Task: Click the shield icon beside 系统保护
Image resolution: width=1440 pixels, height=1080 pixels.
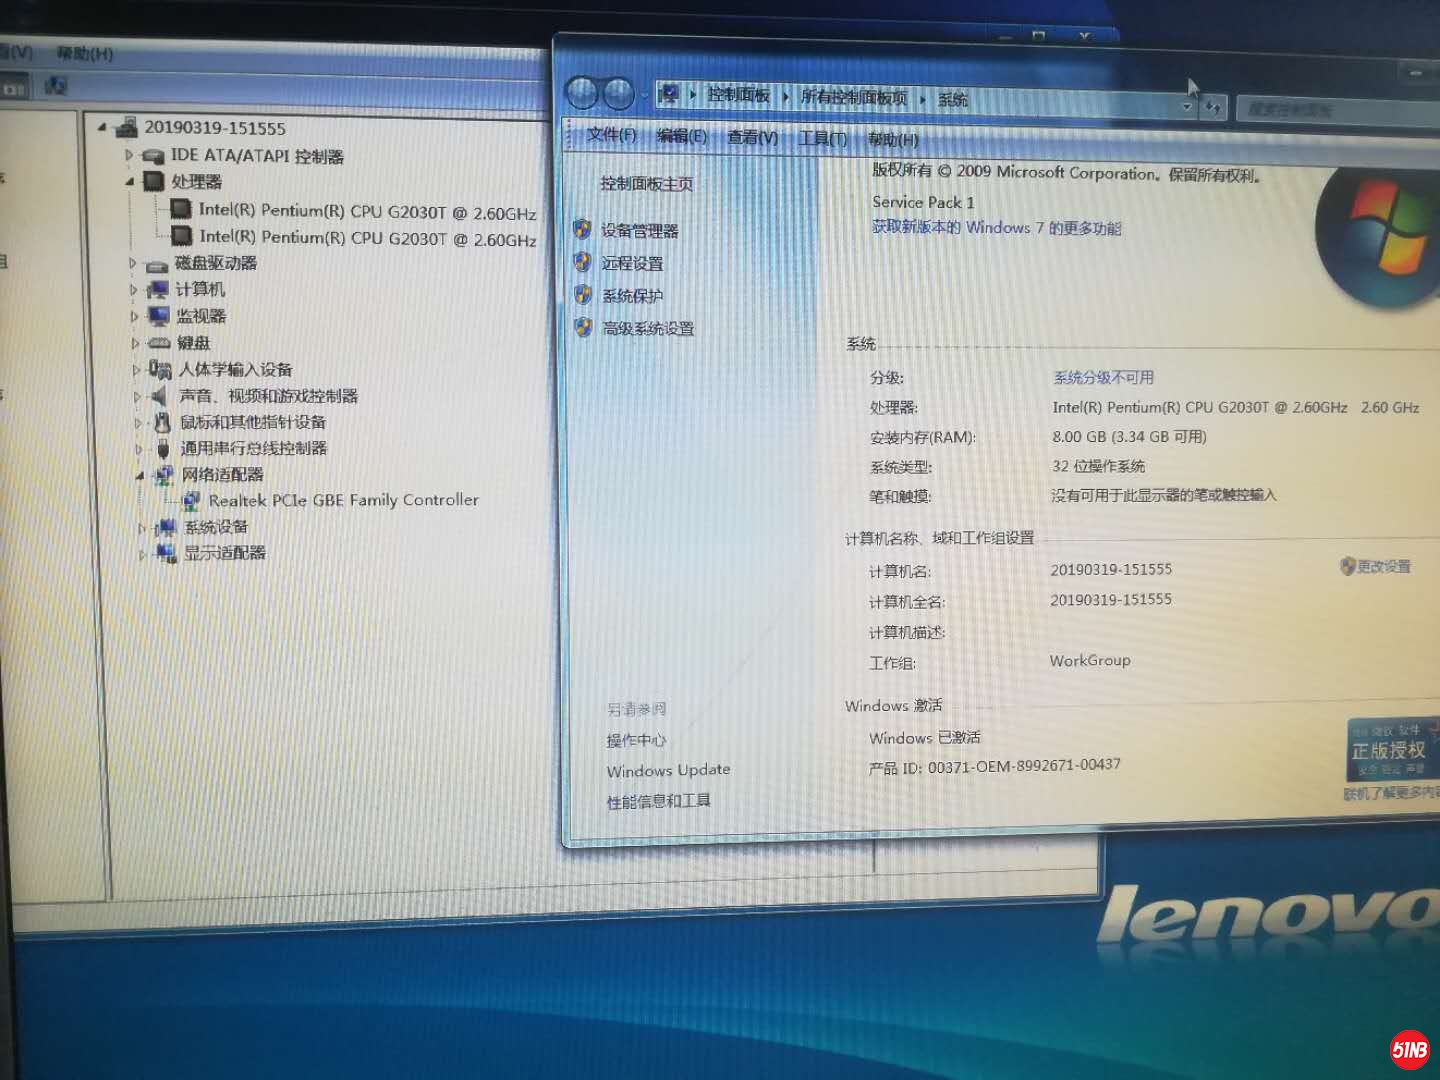Action: pyautogui.click(x=583, y=295)
